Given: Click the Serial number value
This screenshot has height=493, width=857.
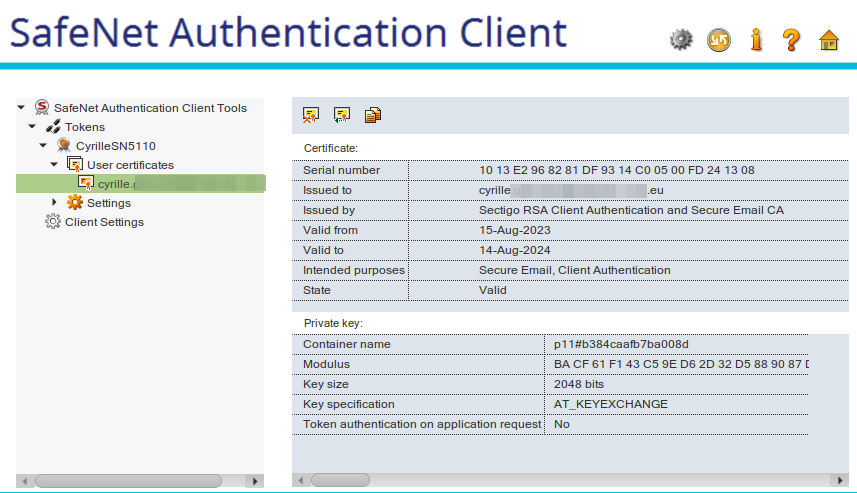Looking at the screenshot, I should 616,170.
